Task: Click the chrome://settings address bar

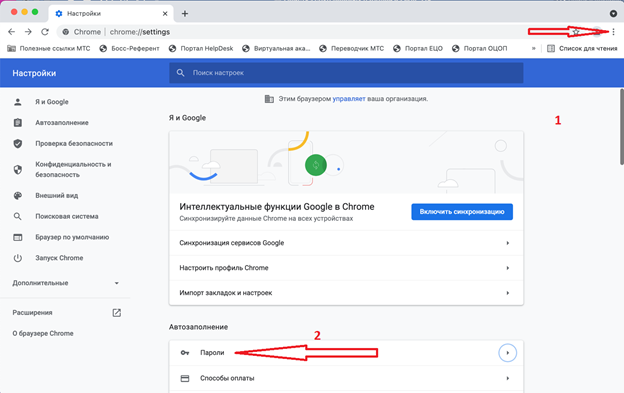Action: [140, 32]
